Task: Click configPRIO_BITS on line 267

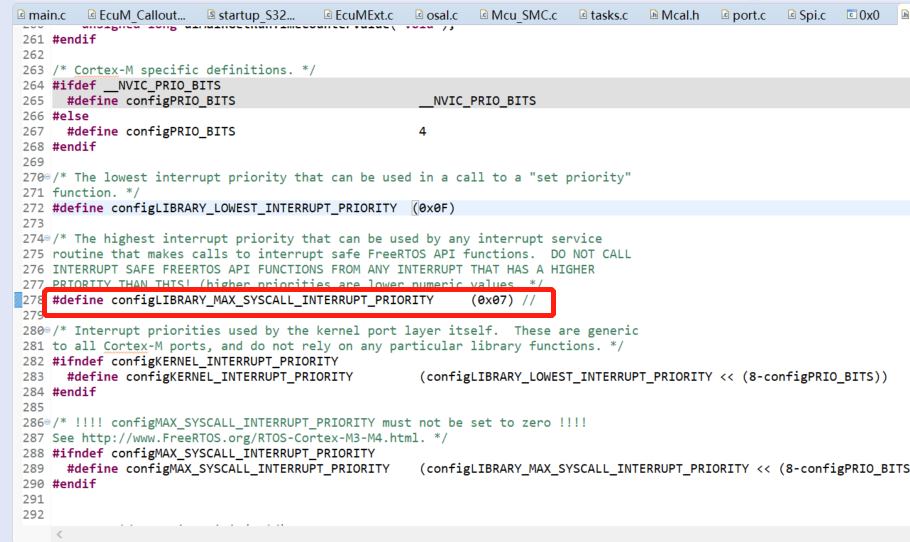Action: coord(180,131)
